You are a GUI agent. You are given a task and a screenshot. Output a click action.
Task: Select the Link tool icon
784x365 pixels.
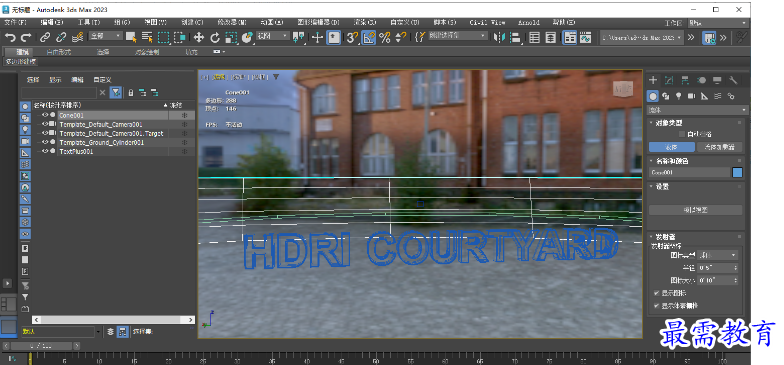[45, 37]
